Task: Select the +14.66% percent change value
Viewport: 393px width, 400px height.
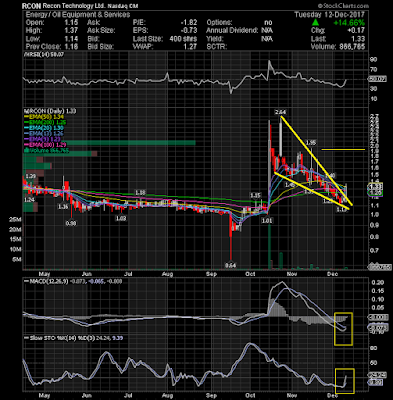Action: [x=350, y=23]
